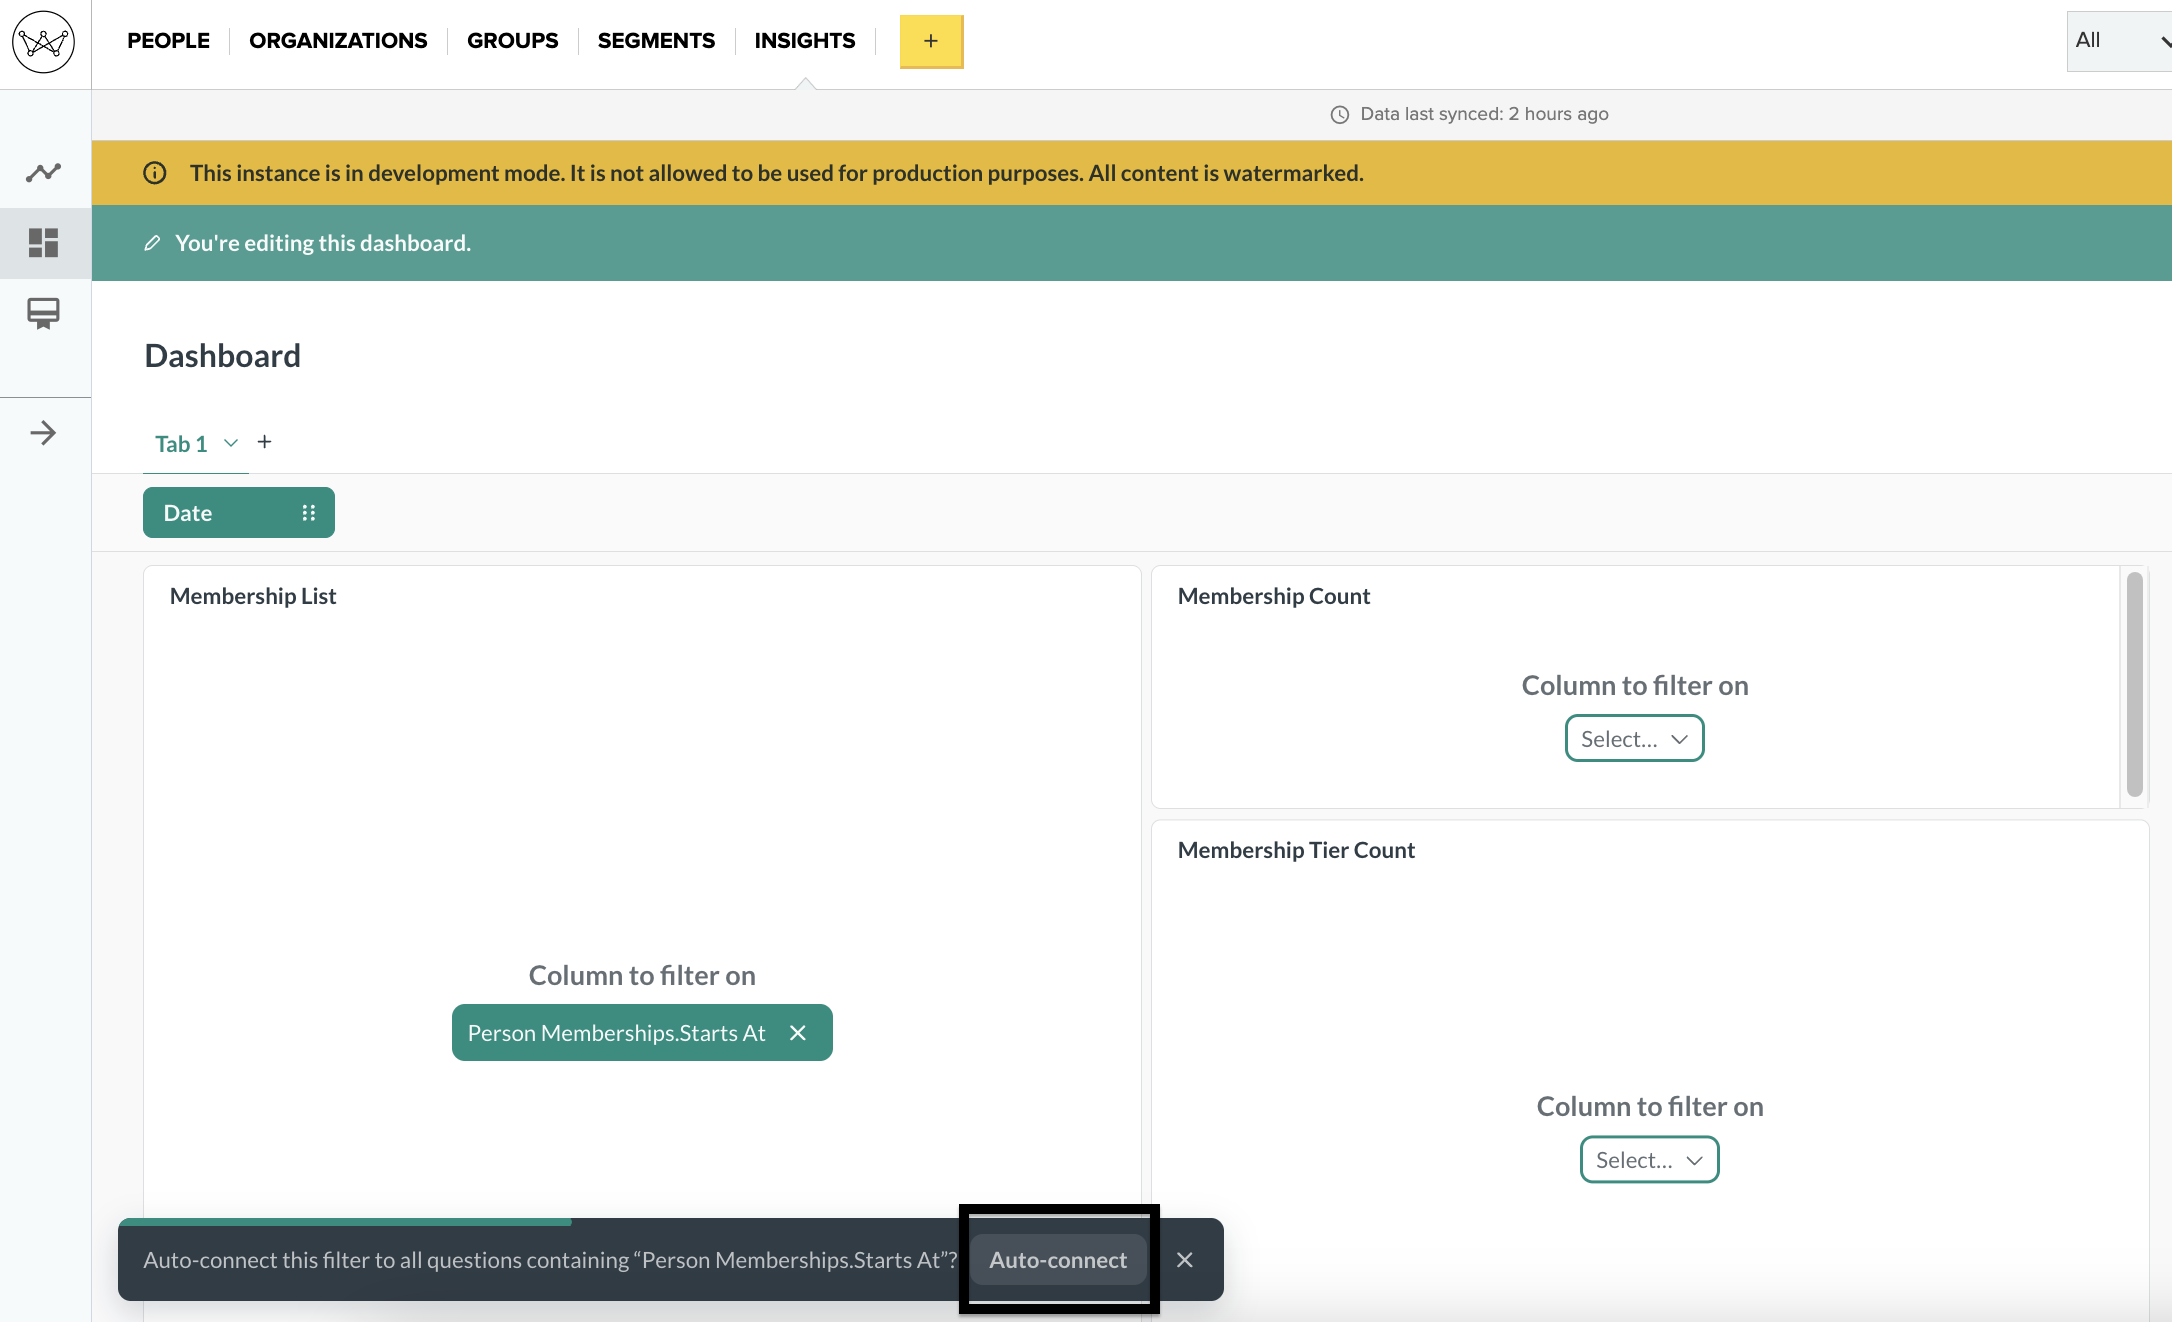Go to the Insights section
2172x1322 pixels.
[805, 41]
